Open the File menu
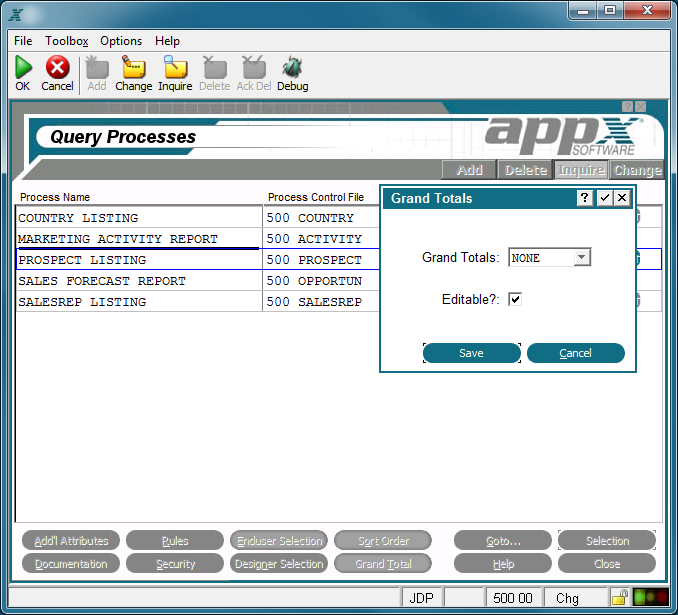 tap(23, 41)
